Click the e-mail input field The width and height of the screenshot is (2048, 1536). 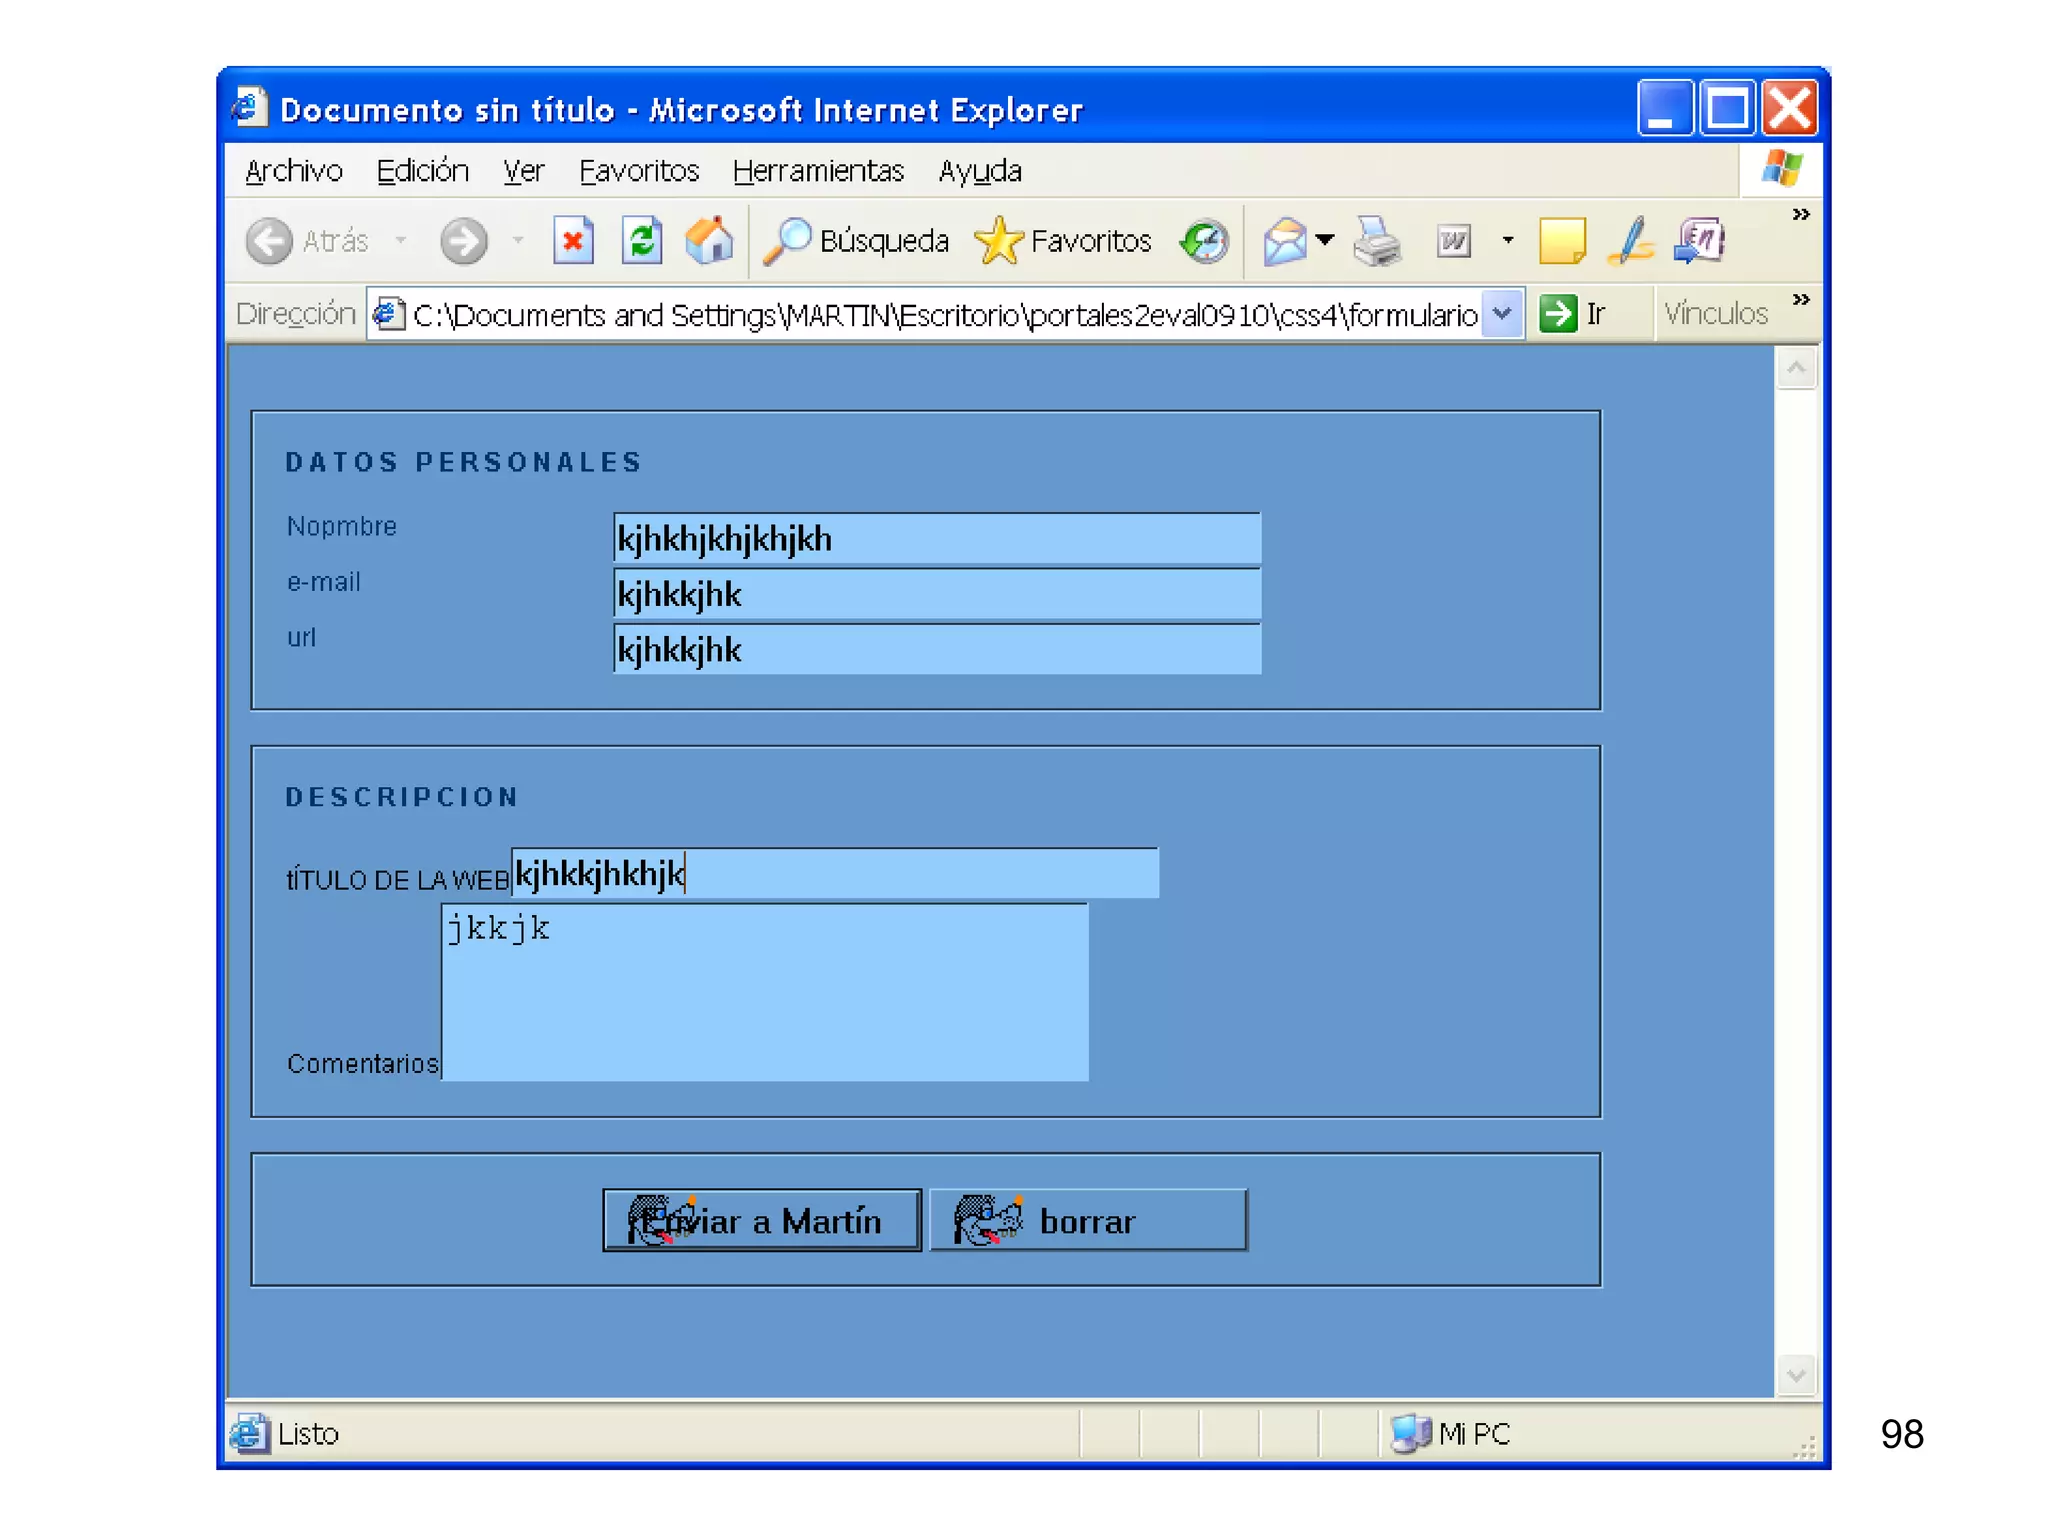(936, 594)
